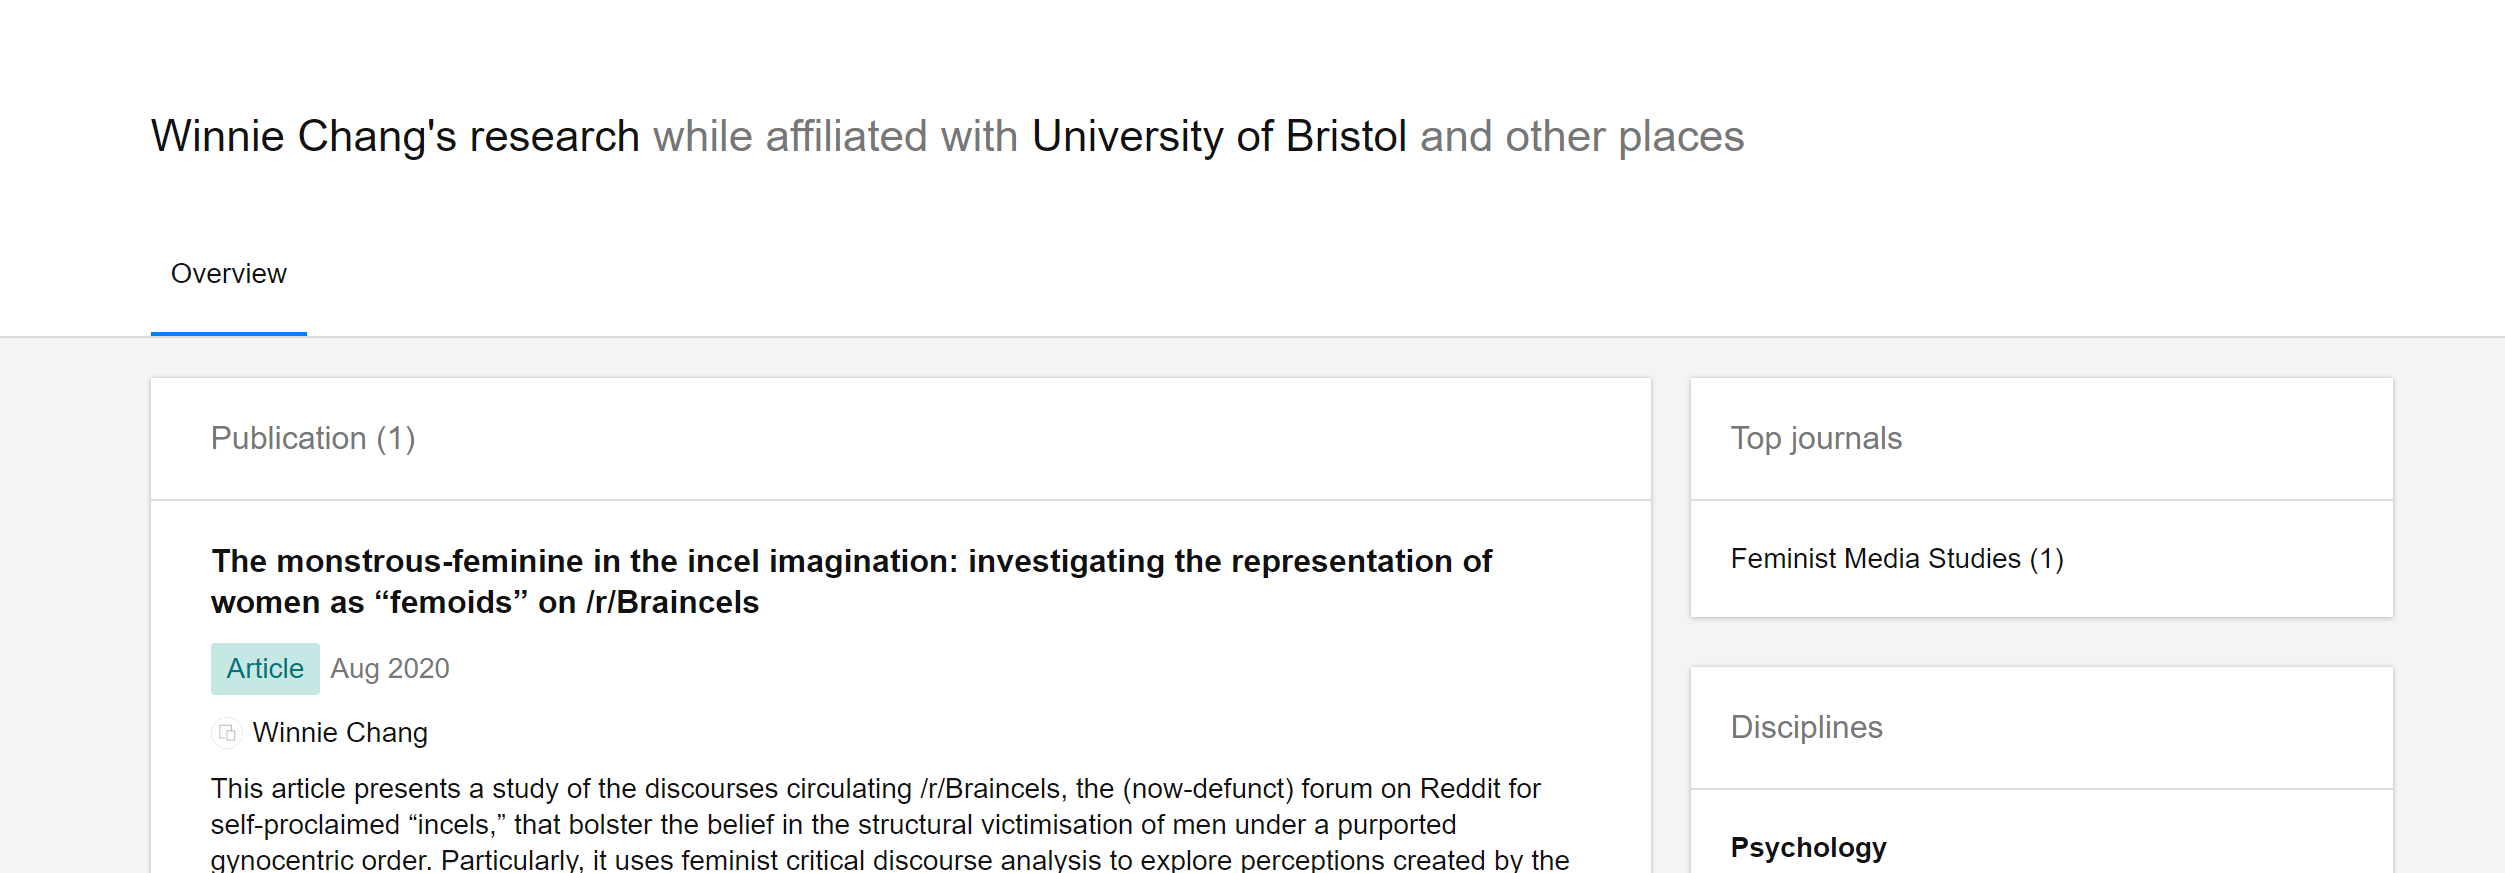Click the abstract line starting "self-proclaimed"

tap(832, 825)
